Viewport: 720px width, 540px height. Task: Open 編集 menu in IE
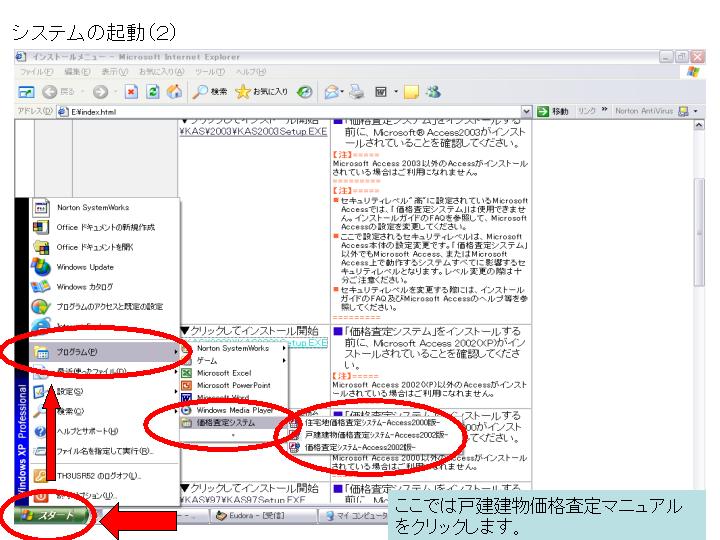pyautogui.click(x=77, y=72)
